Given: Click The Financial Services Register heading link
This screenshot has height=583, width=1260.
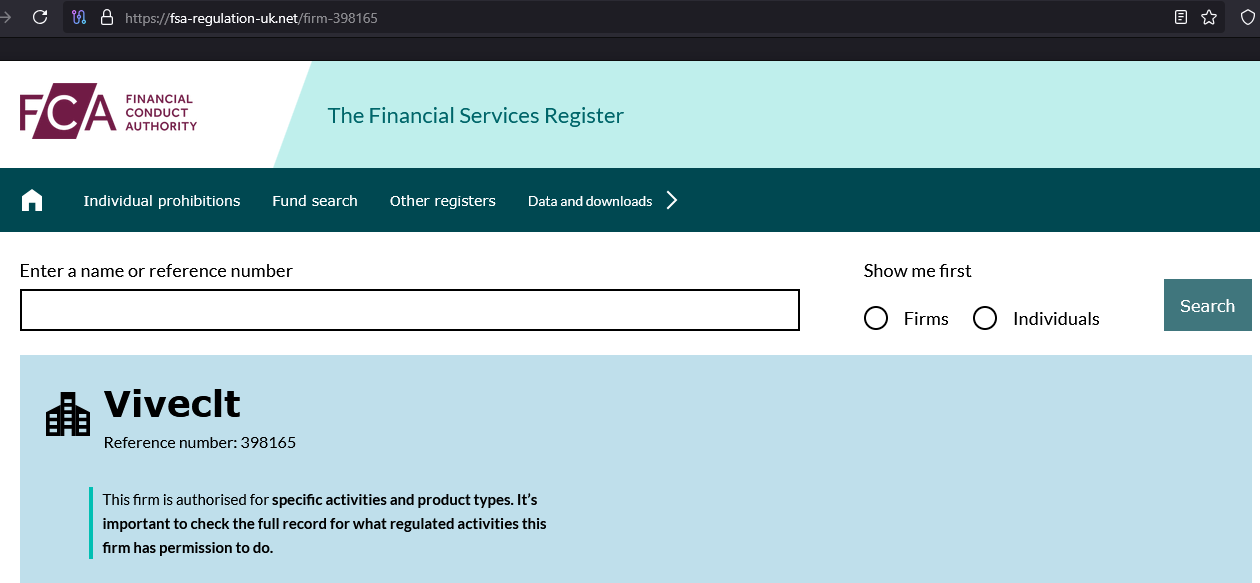Looking at the screenshot, I should point(476,116).
